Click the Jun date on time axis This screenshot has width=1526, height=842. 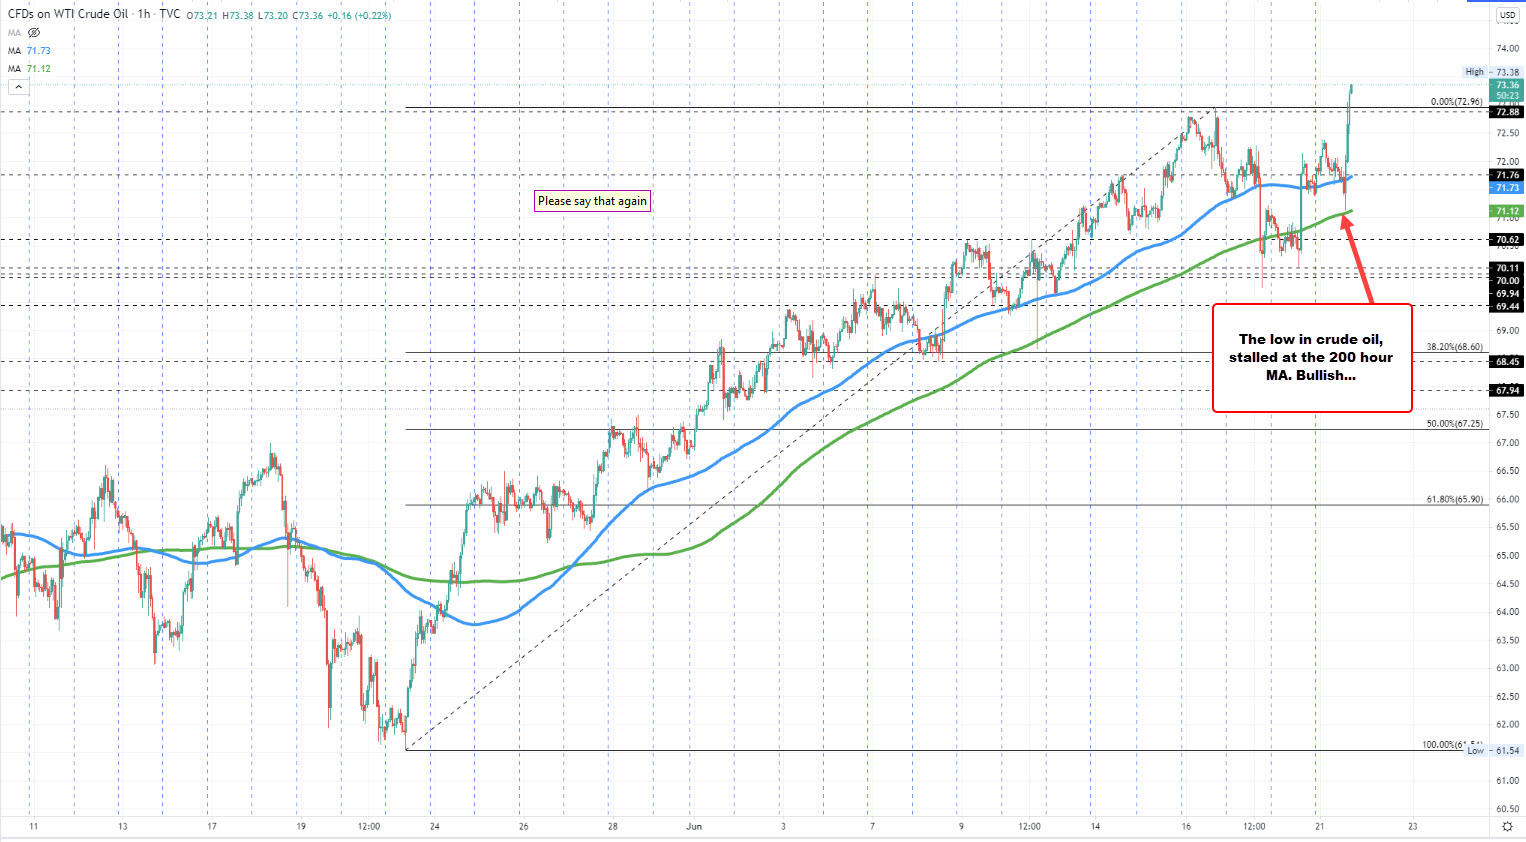694,827
